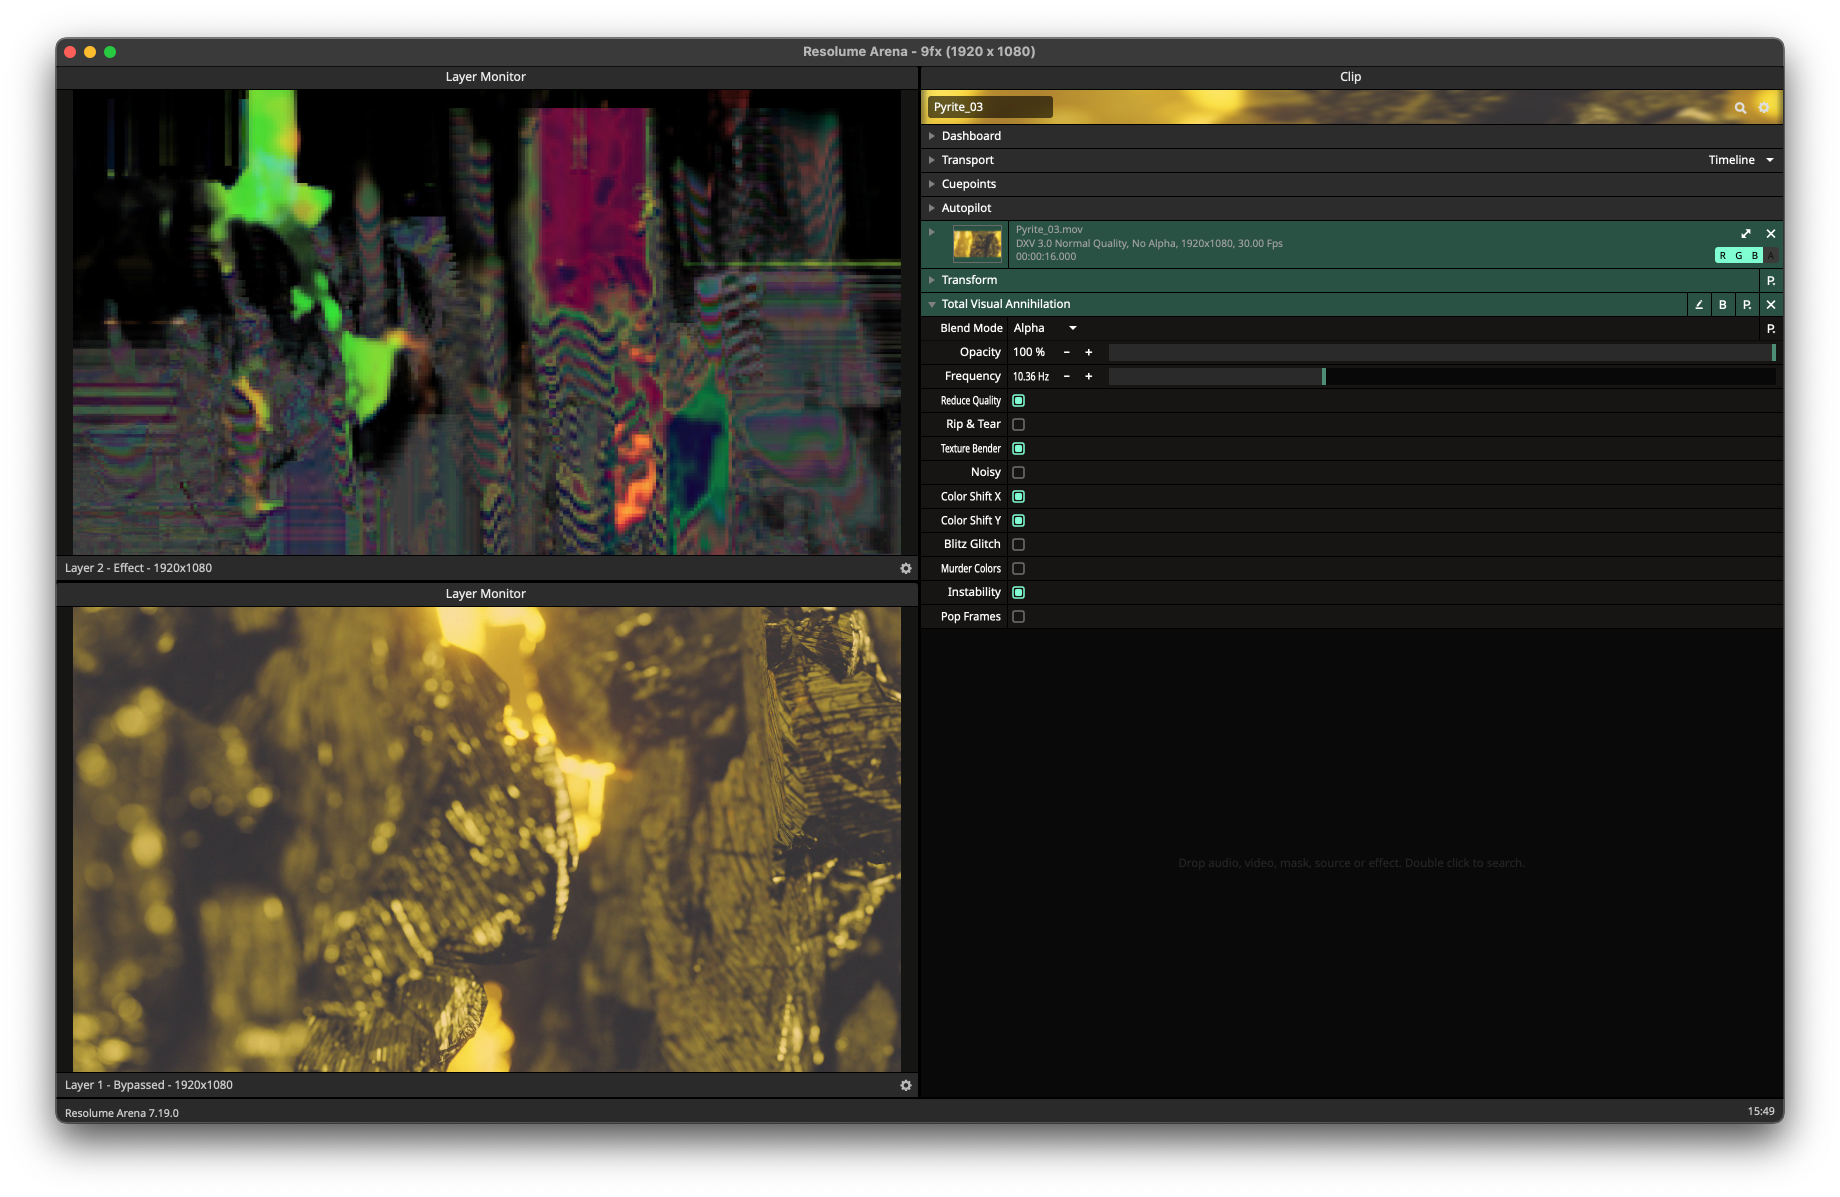The image size is (1840, 1197).
Task: Click the expand arrows icon on Pyrite_03.mov
Action: [x=1746, y=234]
